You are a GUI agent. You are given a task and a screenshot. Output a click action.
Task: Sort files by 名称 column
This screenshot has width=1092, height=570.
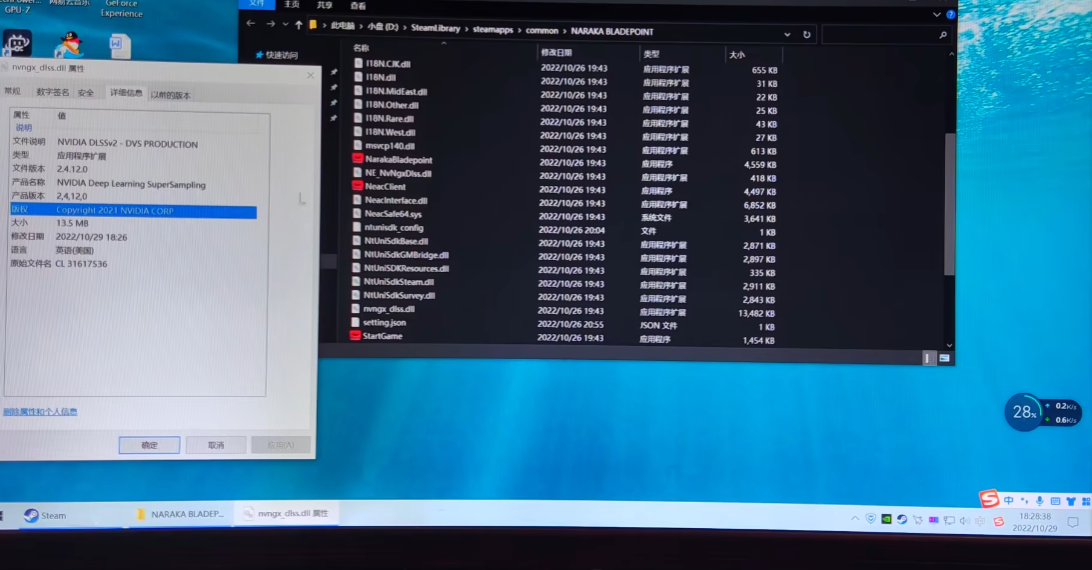361,48
